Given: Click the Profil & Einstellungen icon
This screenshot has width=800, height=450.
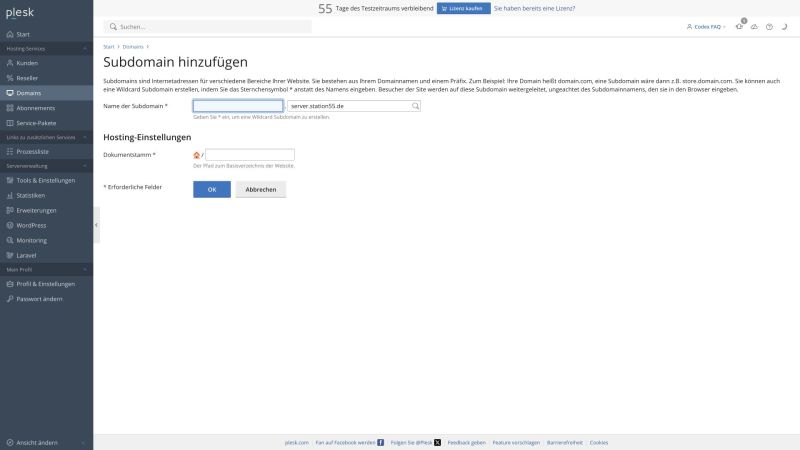Looking at the screenshot, I should pyautogui.click(x=10, y=284).
